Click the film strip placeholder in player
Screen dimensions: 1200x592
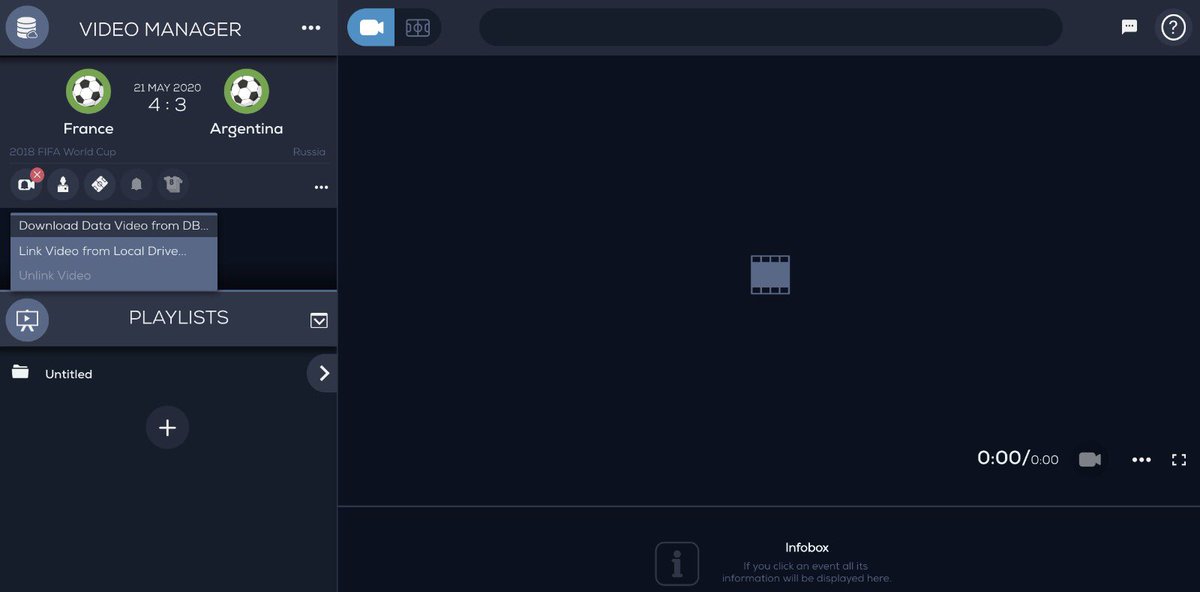pyautogui.click(x=770, y=274)
